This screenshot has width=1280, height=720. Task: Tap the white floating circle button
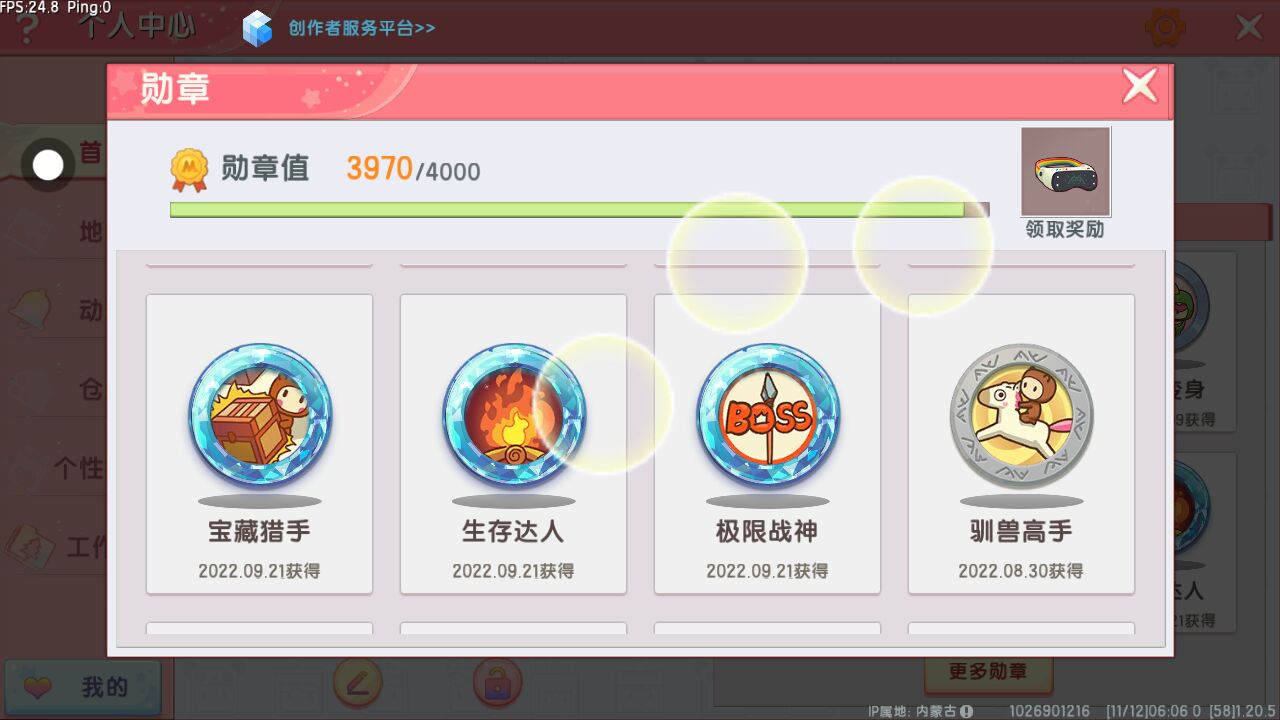click(48, 165)
